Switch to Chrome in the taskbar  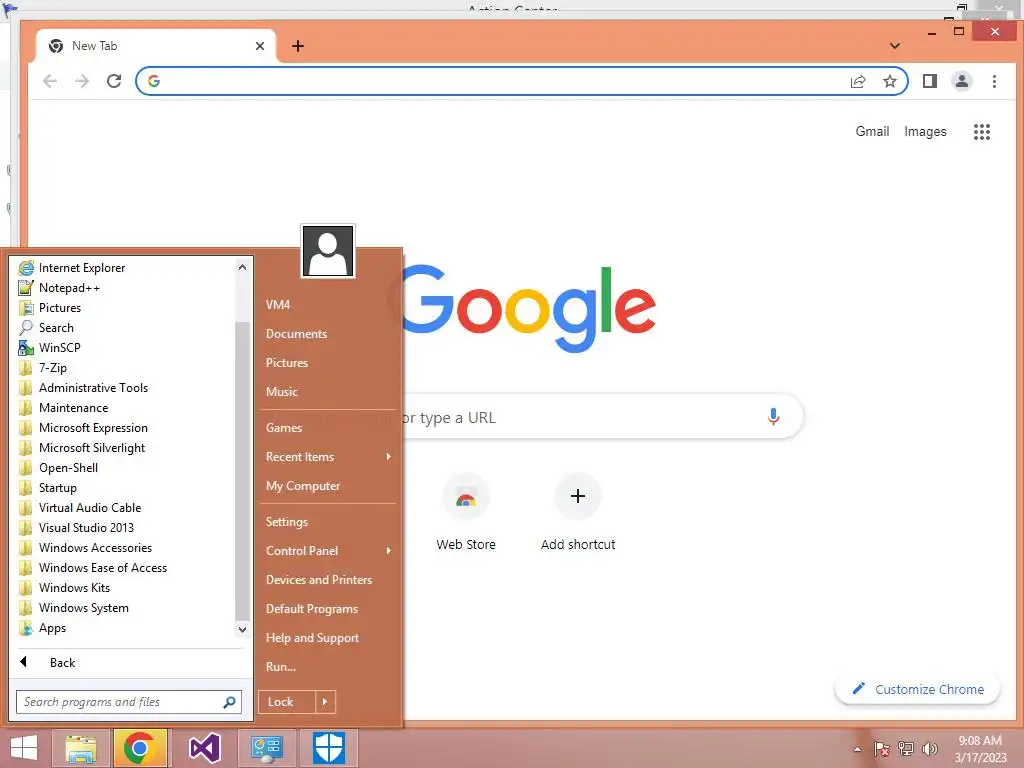140,748
